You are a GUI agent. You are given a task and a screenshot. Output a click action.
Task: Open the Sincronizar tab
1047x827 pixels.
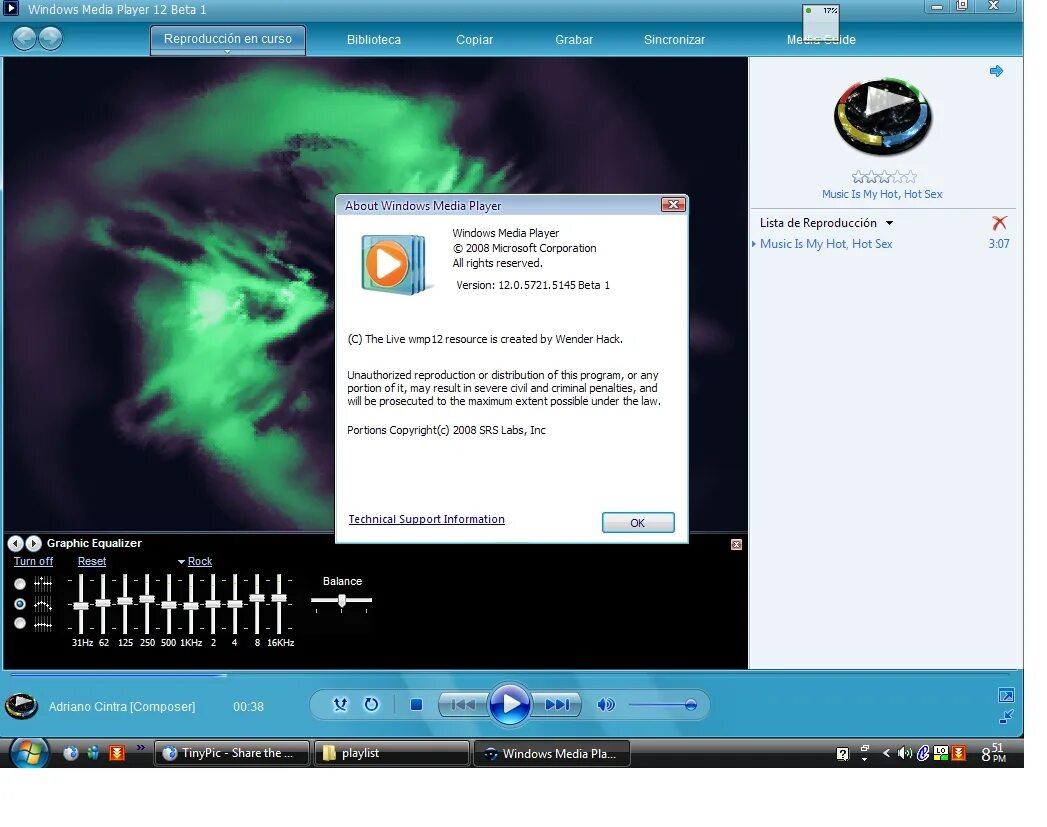(x=674, y=39)
